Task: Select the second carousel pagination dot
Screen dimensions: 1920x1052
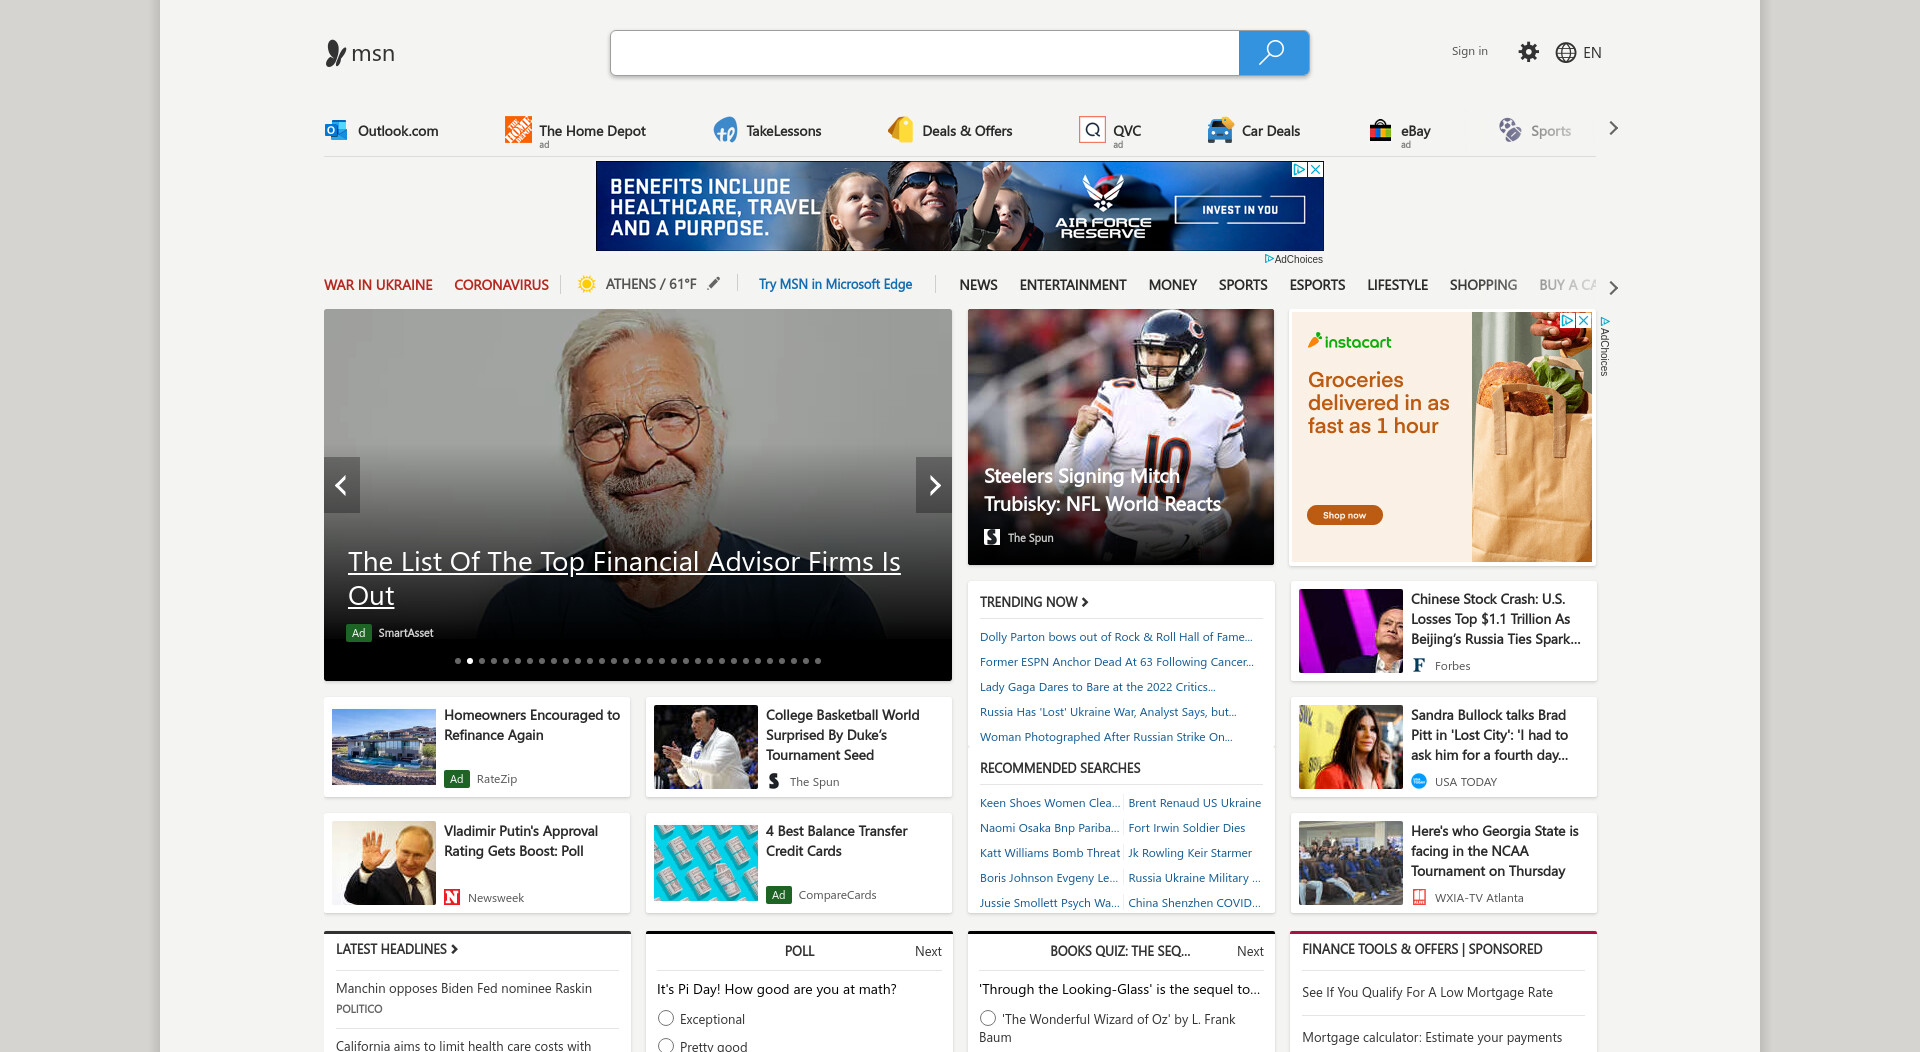Action: 470,661
